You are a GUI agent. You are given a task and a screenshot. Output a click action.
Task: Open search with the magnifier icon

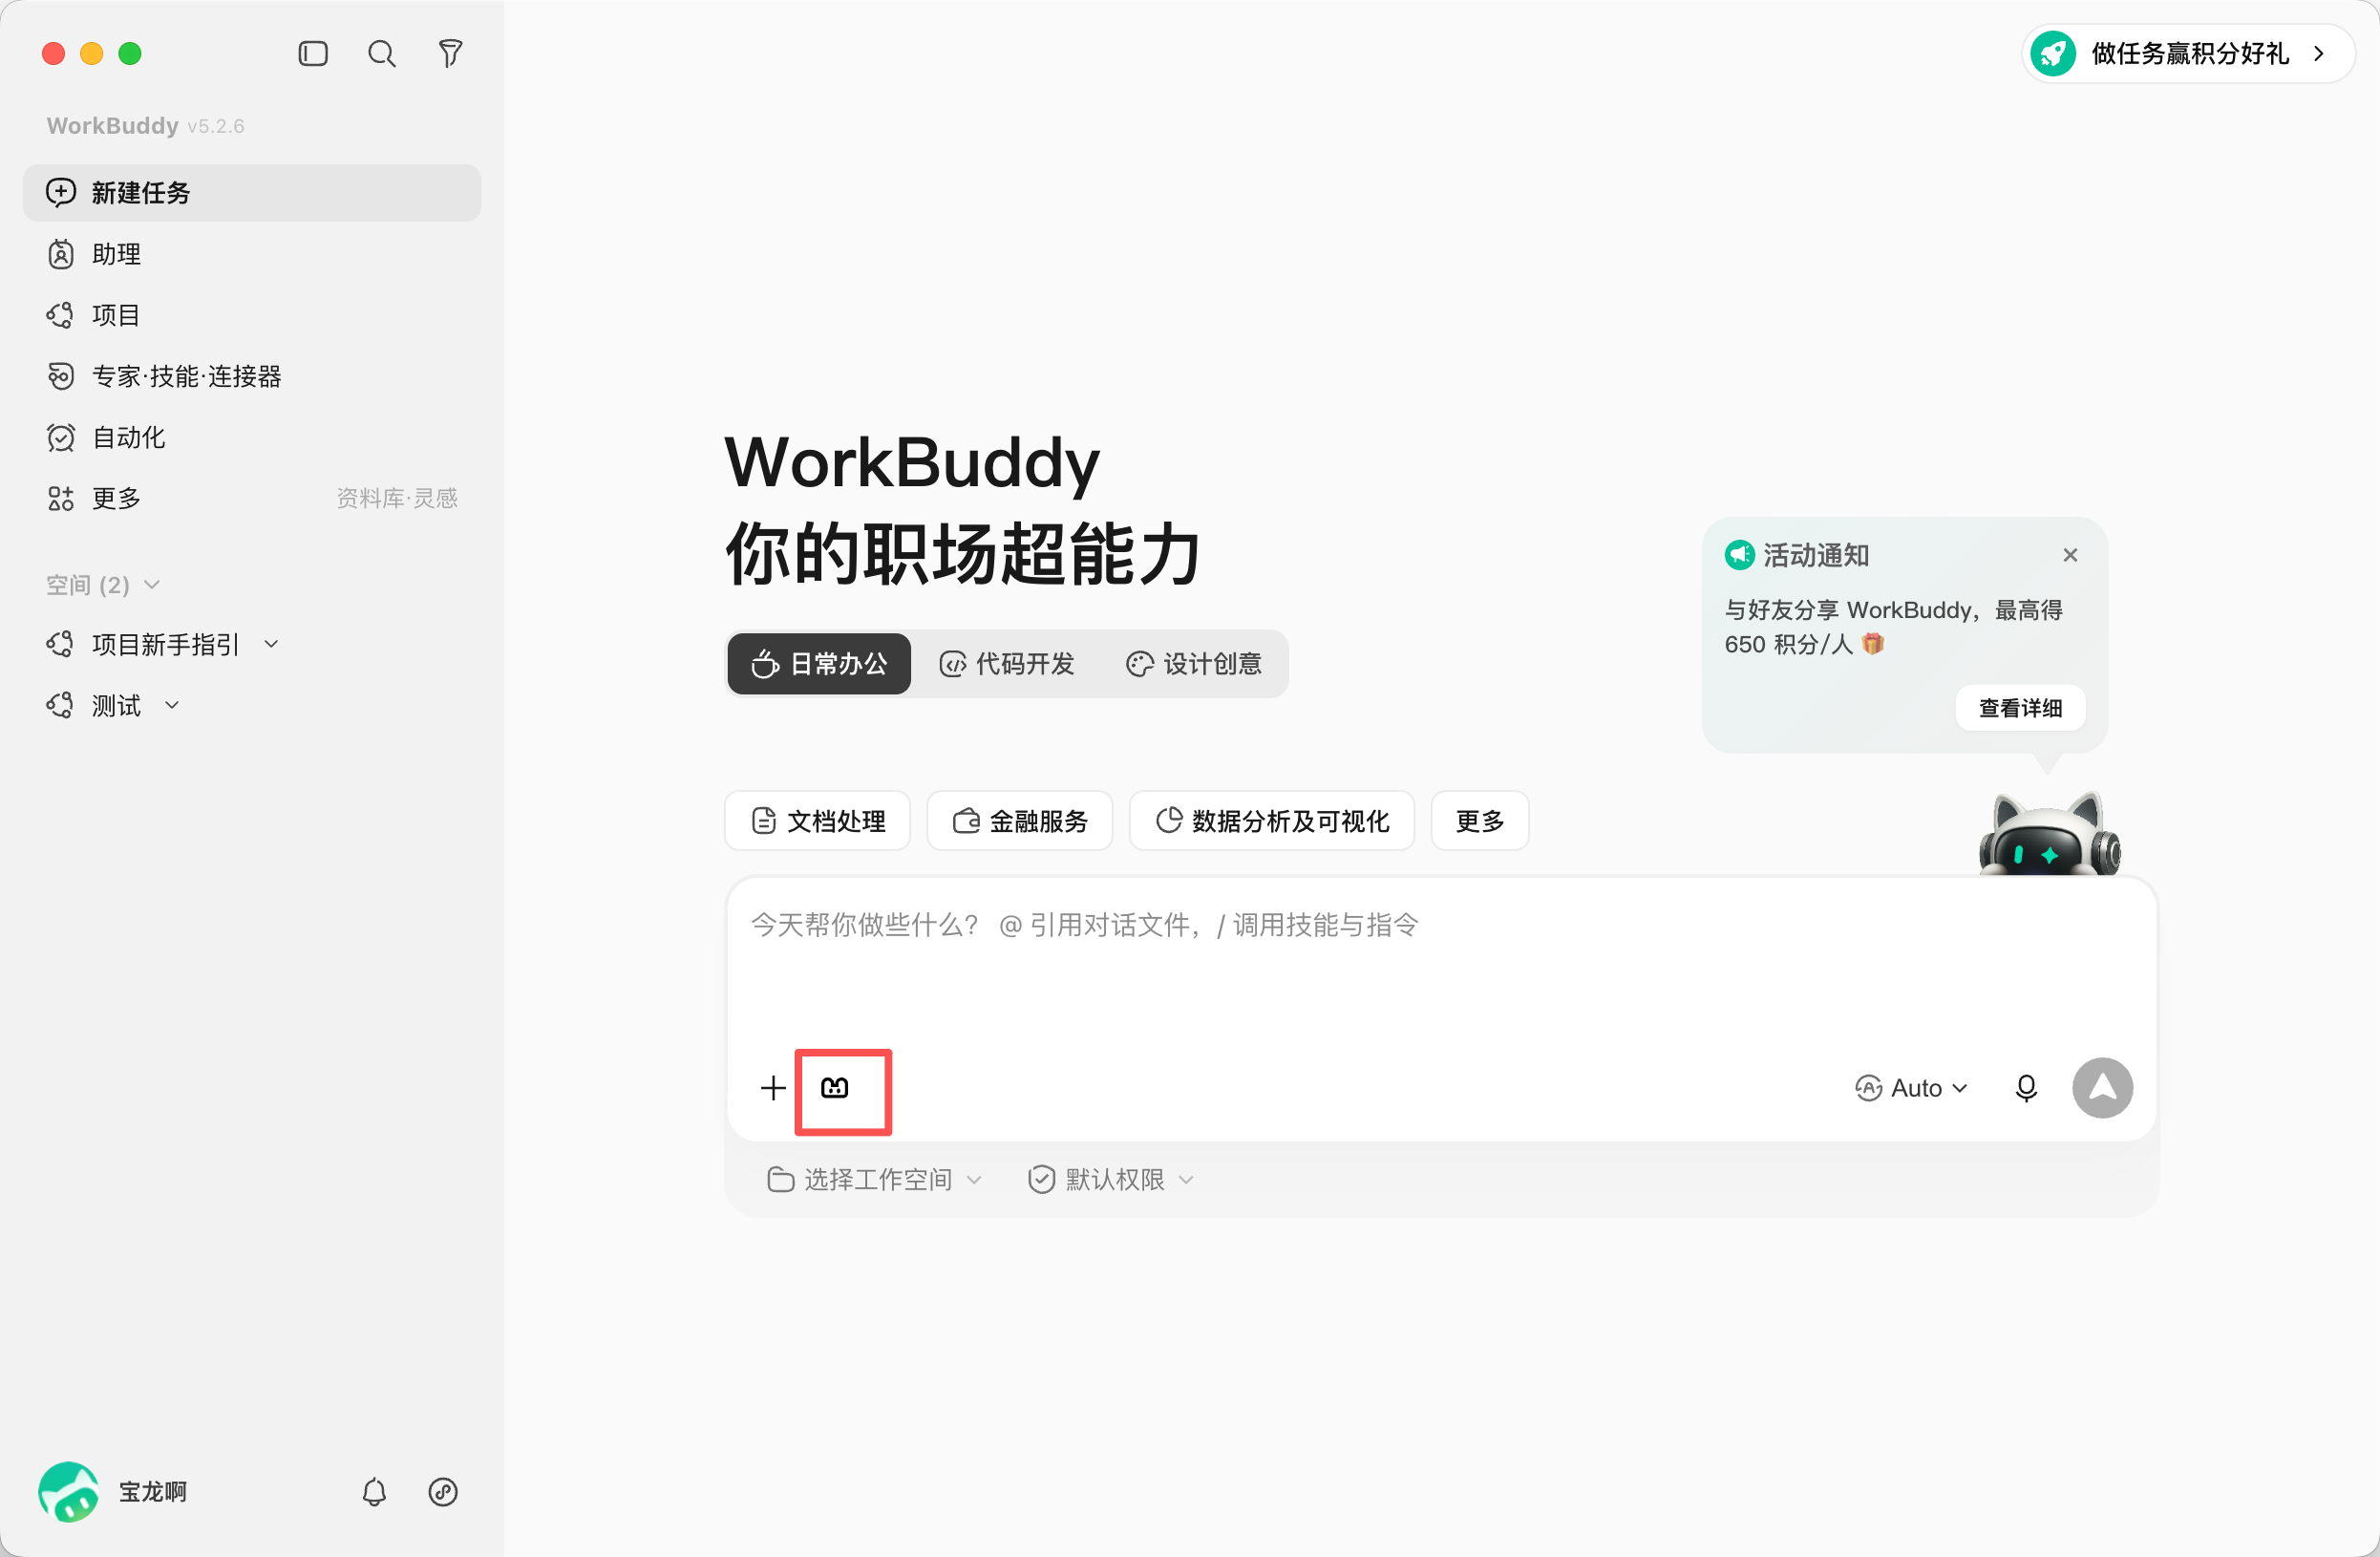[x=382, y=53]
